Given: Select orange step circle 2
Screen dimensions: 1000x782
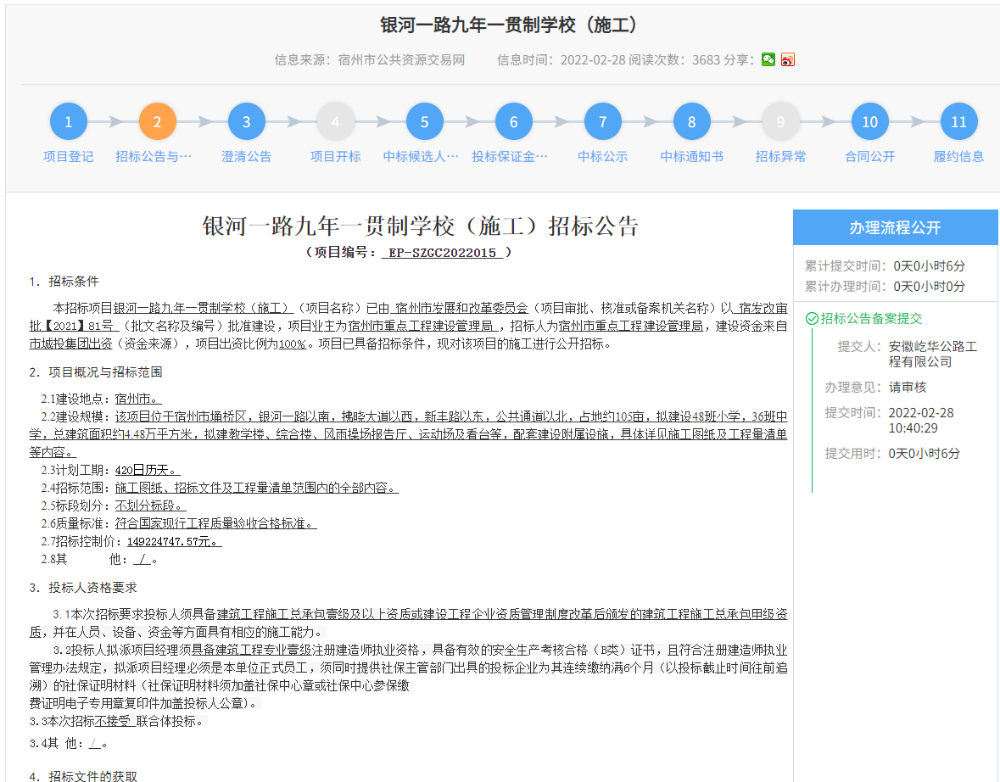Looking at the screenshot, I should click(157, 121).
